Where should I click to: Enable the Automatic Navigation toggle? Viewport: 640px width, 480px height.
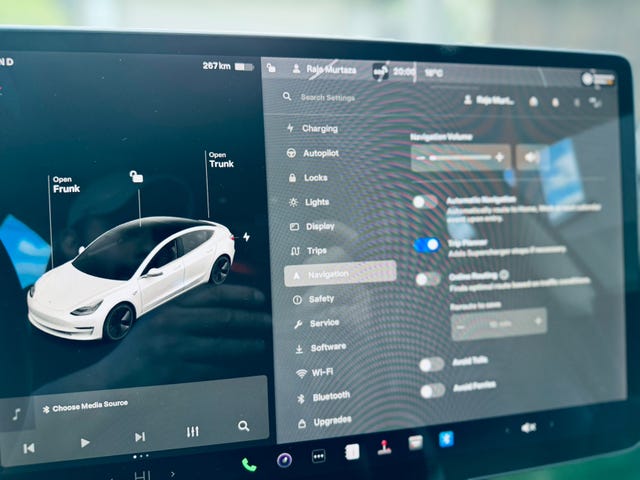click(425, 202)
